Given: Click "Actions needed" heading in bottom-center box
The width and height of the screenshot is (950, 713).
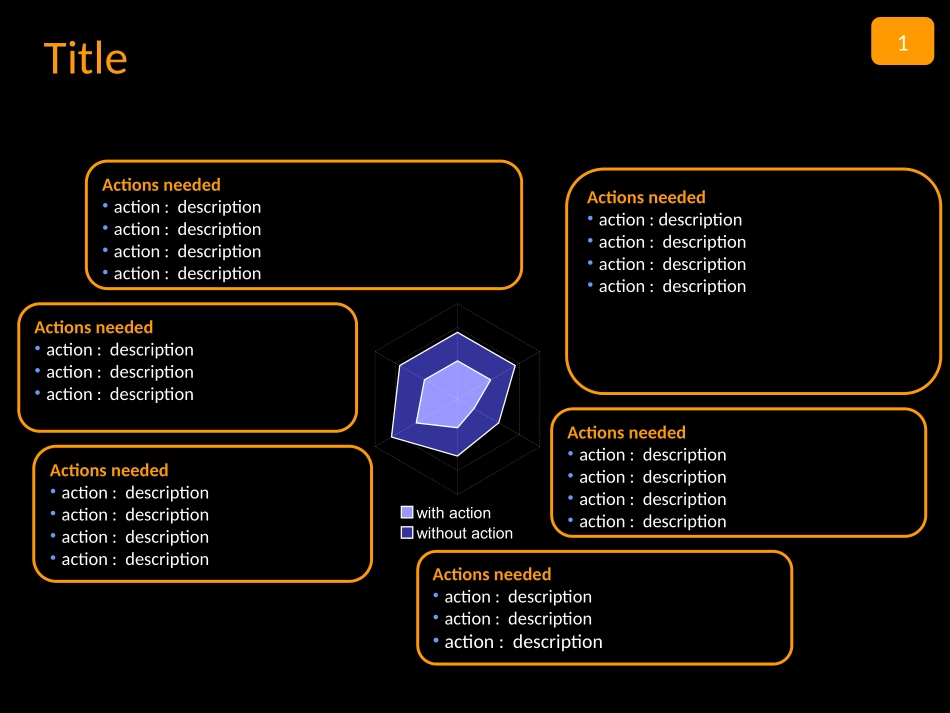Looking at the screenshot, I should tap(492, 574).
